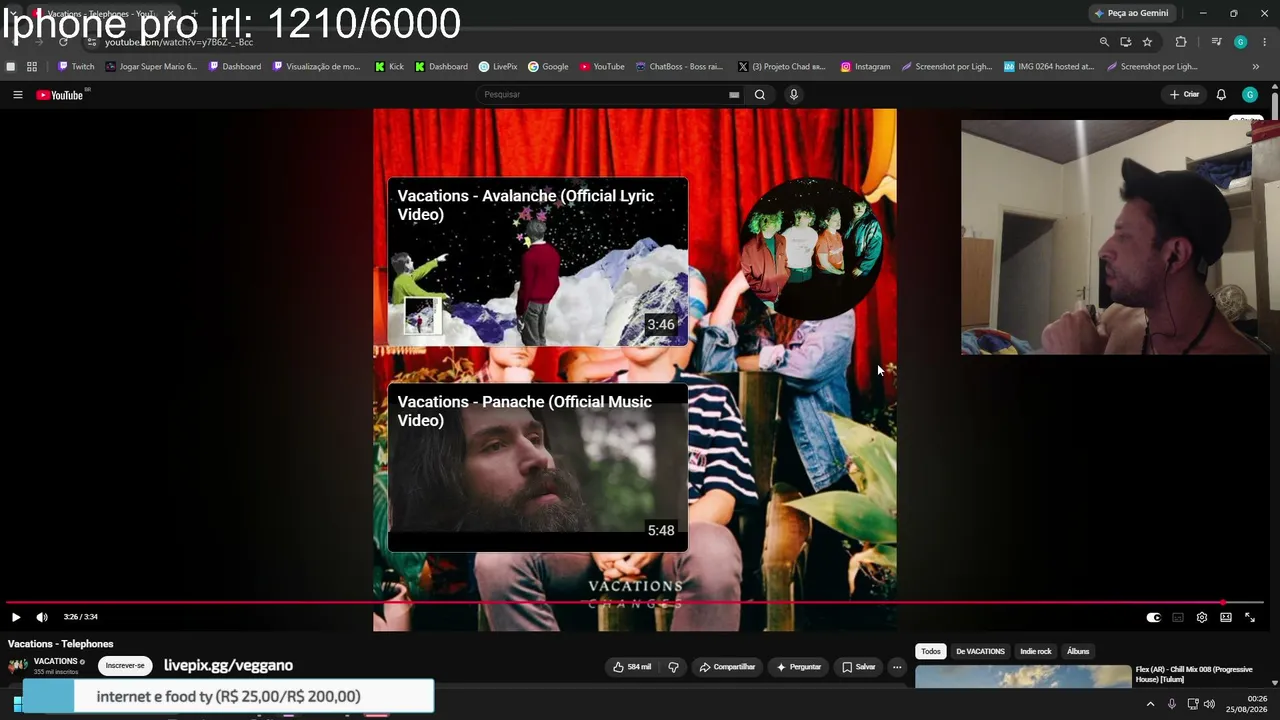Dislike the video
Image resolution: width=1280 pixels, height=720 pixels.
(673, 667)
